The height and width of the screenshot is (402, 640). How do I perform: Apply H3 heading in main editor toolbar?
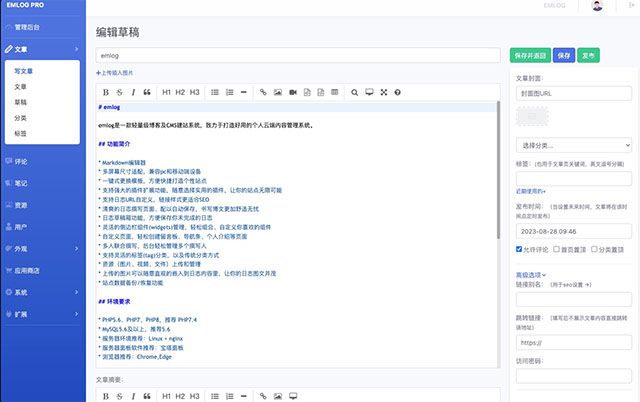point(195,93)
